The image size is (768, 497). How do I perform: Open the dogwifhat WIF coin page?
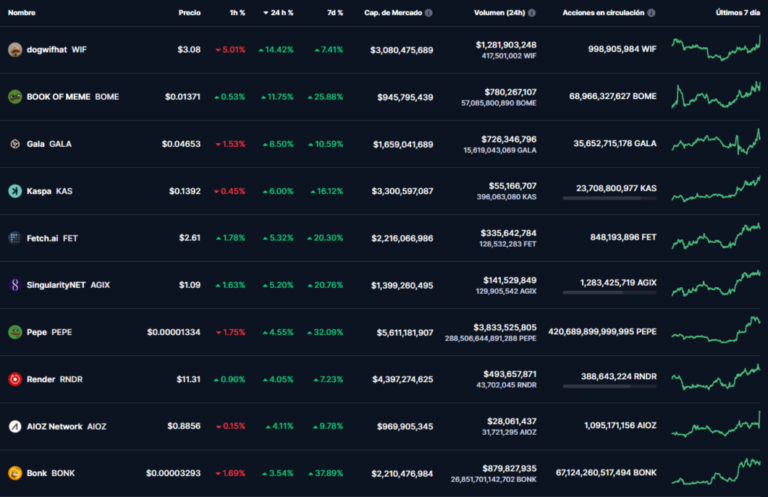[56, 49]
